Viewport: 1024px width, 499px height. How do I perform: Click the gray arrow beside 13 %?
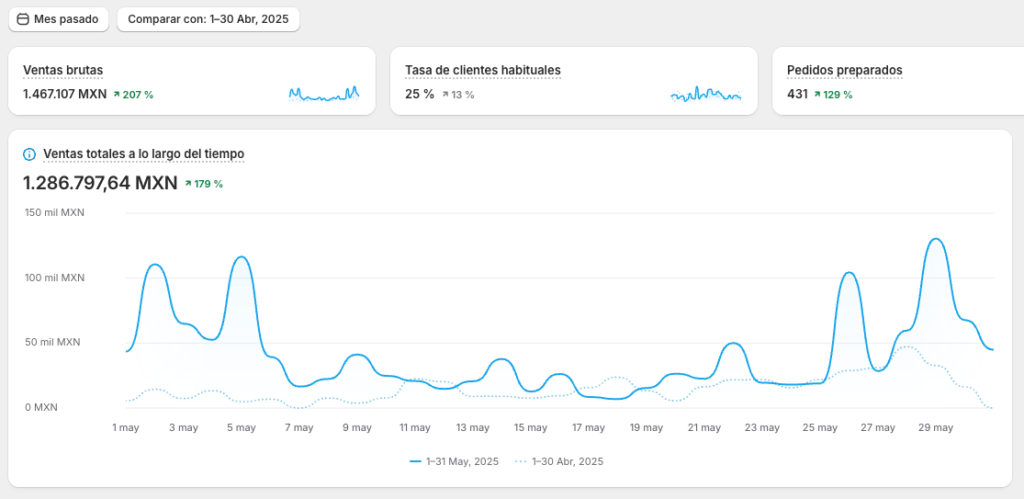click(445, 94)
